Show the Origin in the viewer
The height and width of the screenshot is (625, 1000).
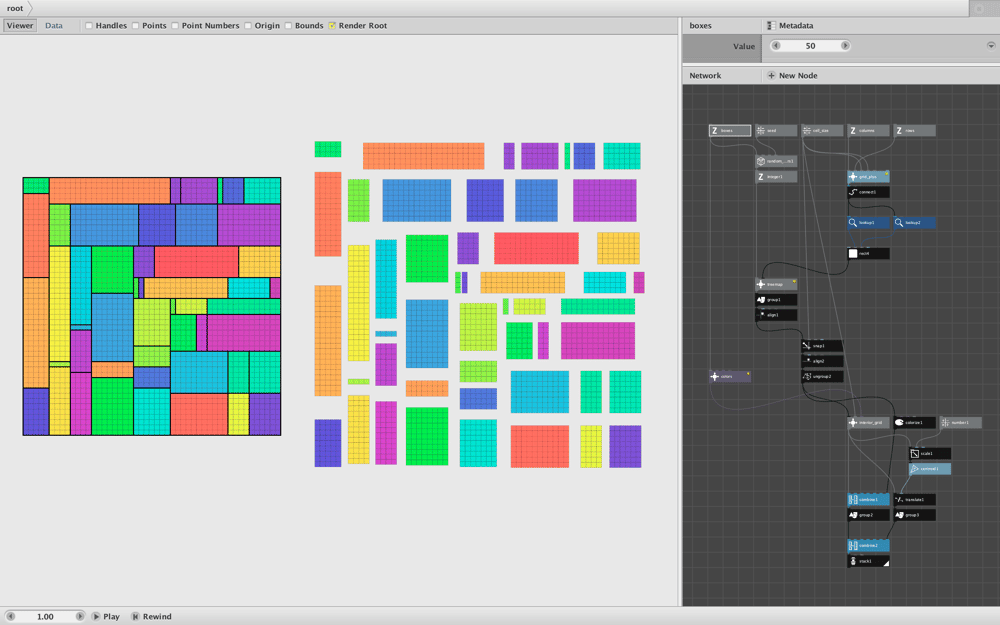pyautogui.click(x=248, y=26)
